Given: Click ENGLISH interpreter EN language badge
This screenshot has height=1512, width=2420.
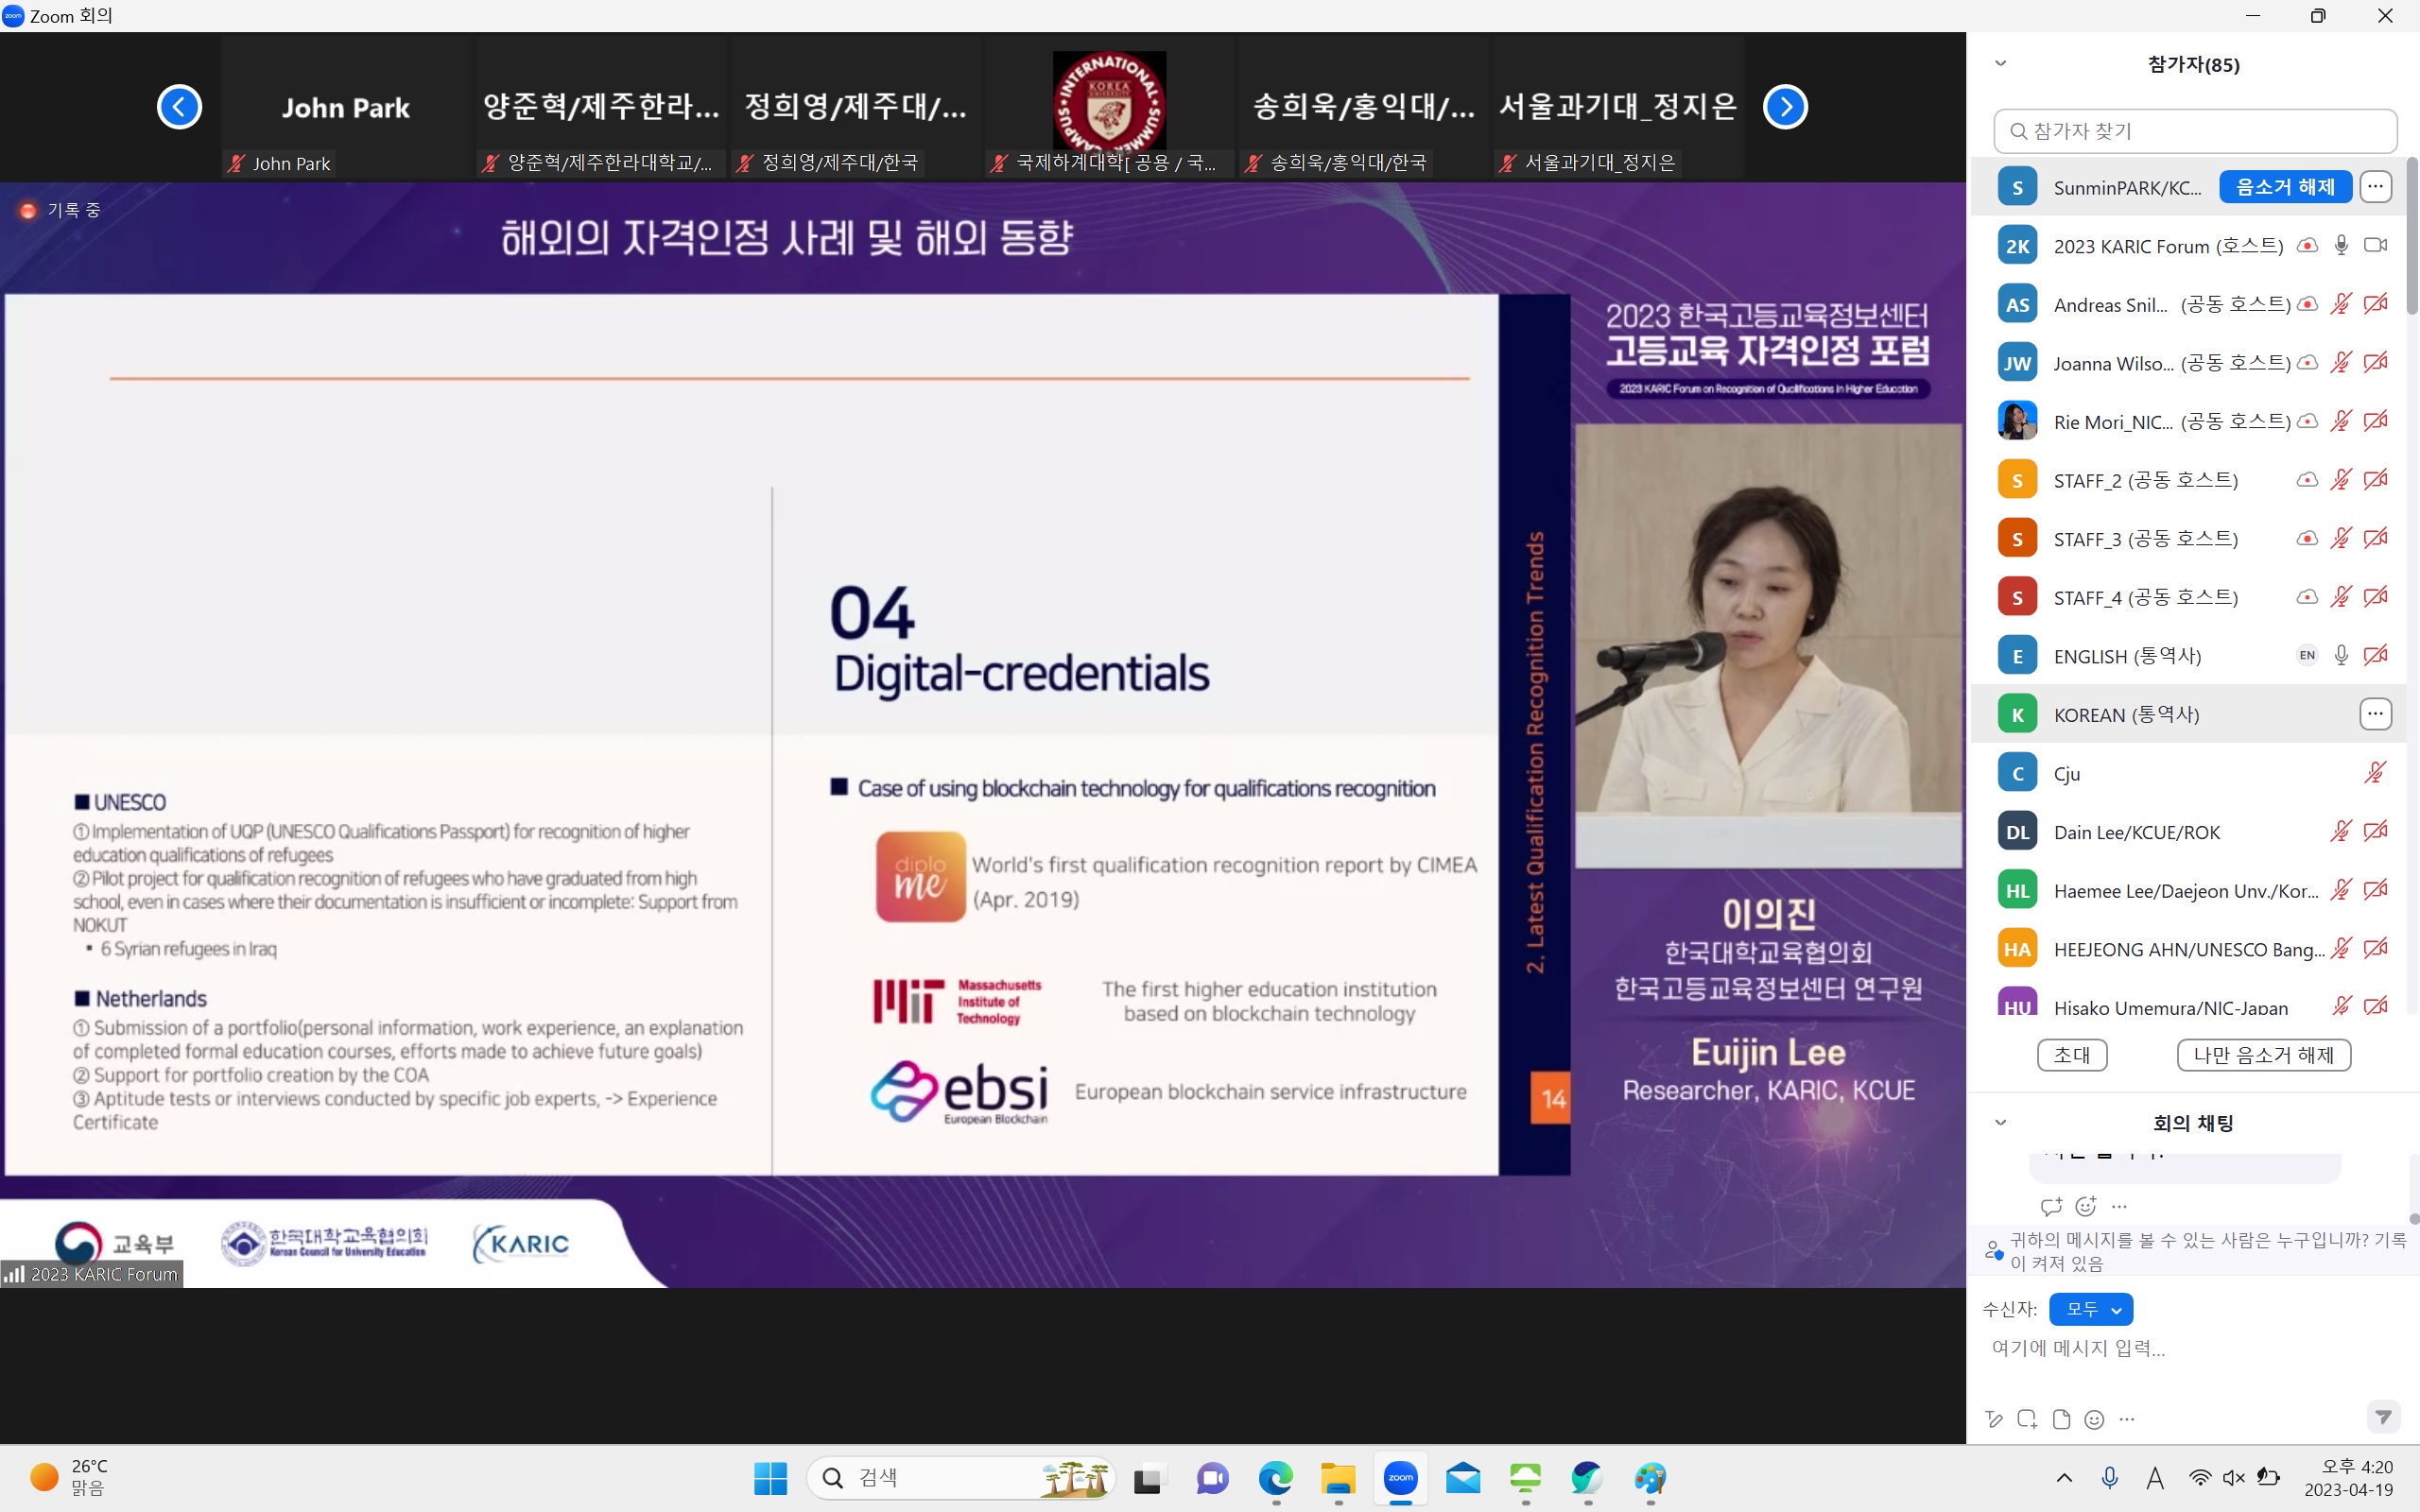Looking at the screenshot, I should point(2307,656).
